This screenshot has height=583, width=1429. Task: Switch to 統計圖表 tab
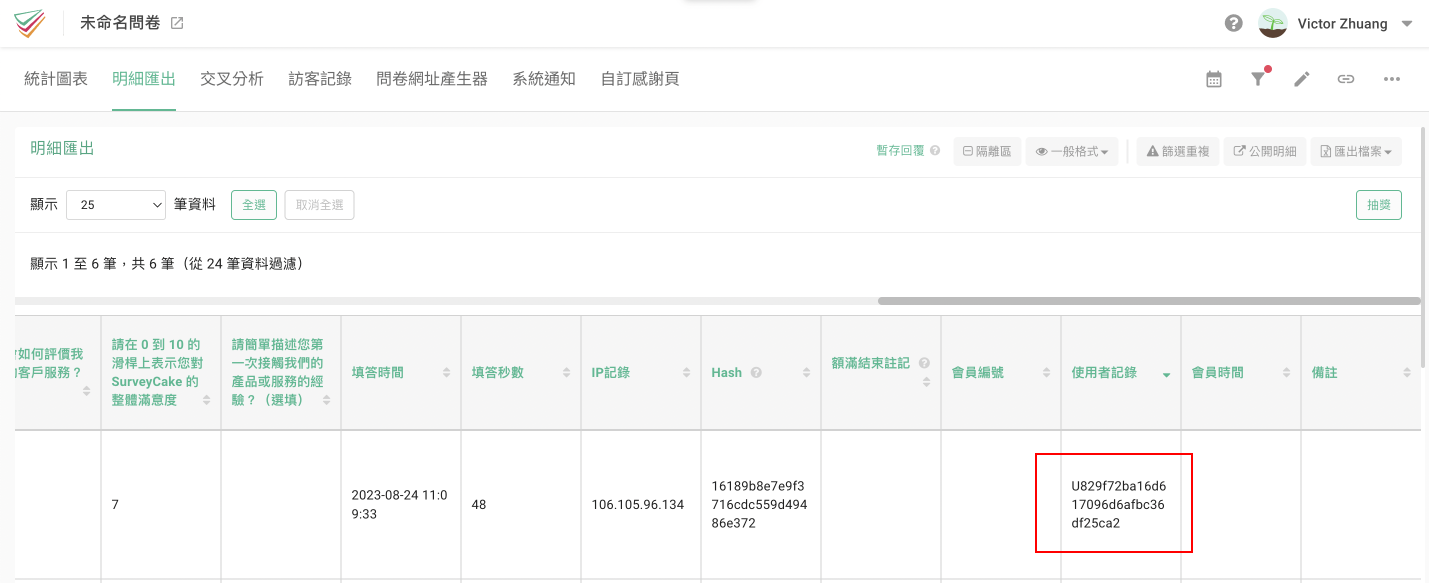click(x=56, y=79)
